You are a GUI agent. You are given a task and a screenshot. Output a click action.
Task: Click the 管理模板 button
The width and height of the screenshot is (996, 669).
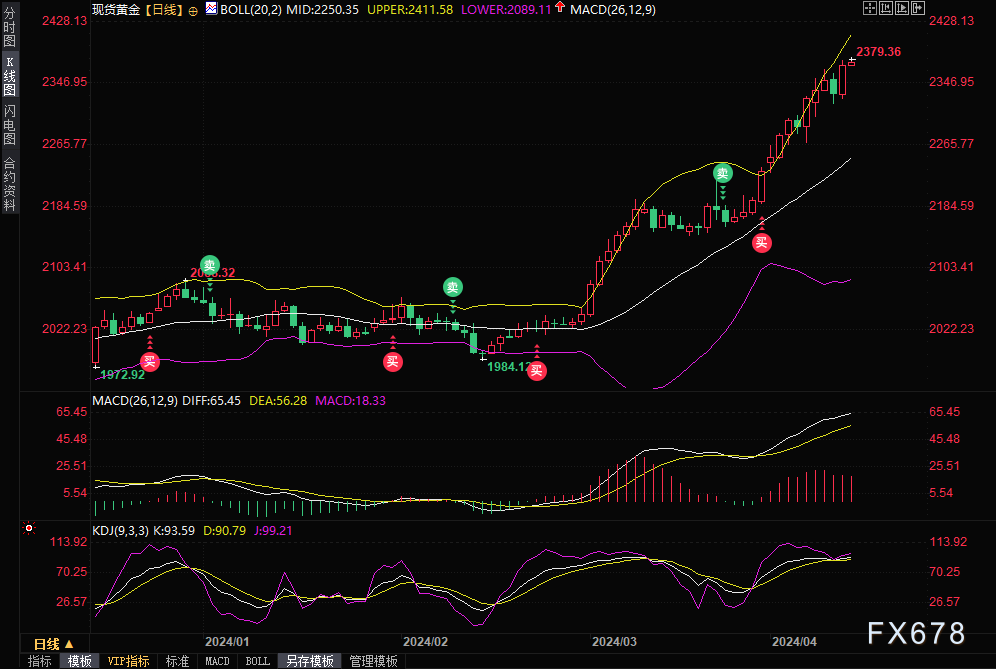click(x=373, y=661)
